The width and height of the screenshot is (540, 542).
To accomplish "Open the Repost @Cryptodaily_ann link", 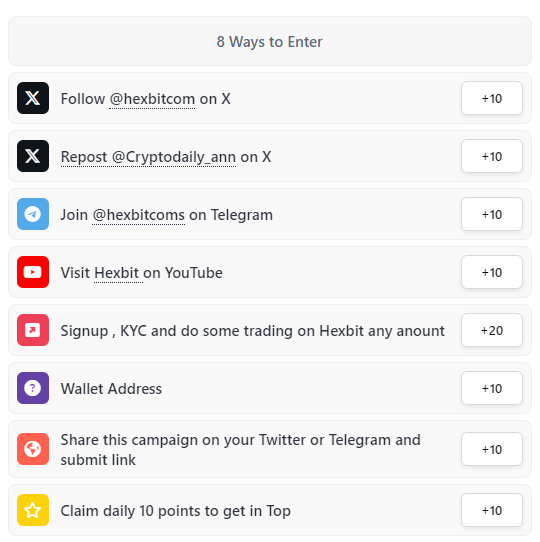I will point(148,157).
